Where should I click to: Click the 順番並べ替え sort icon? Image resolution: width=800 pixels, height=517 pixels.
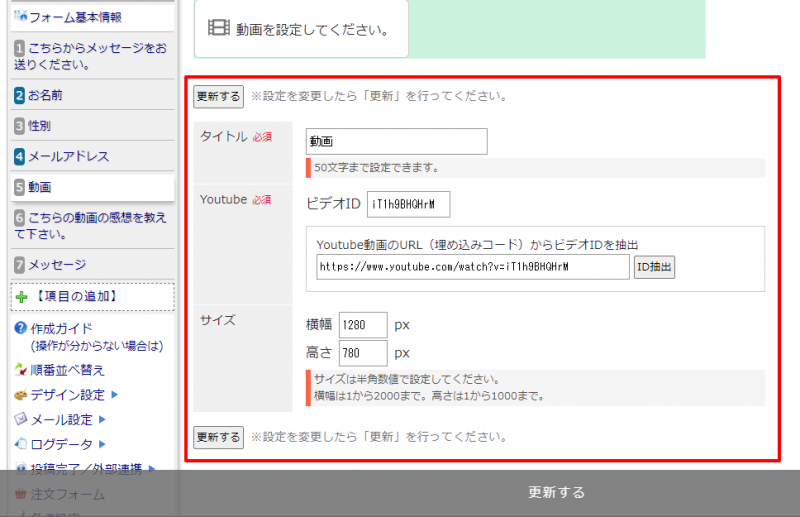(21, 369)
